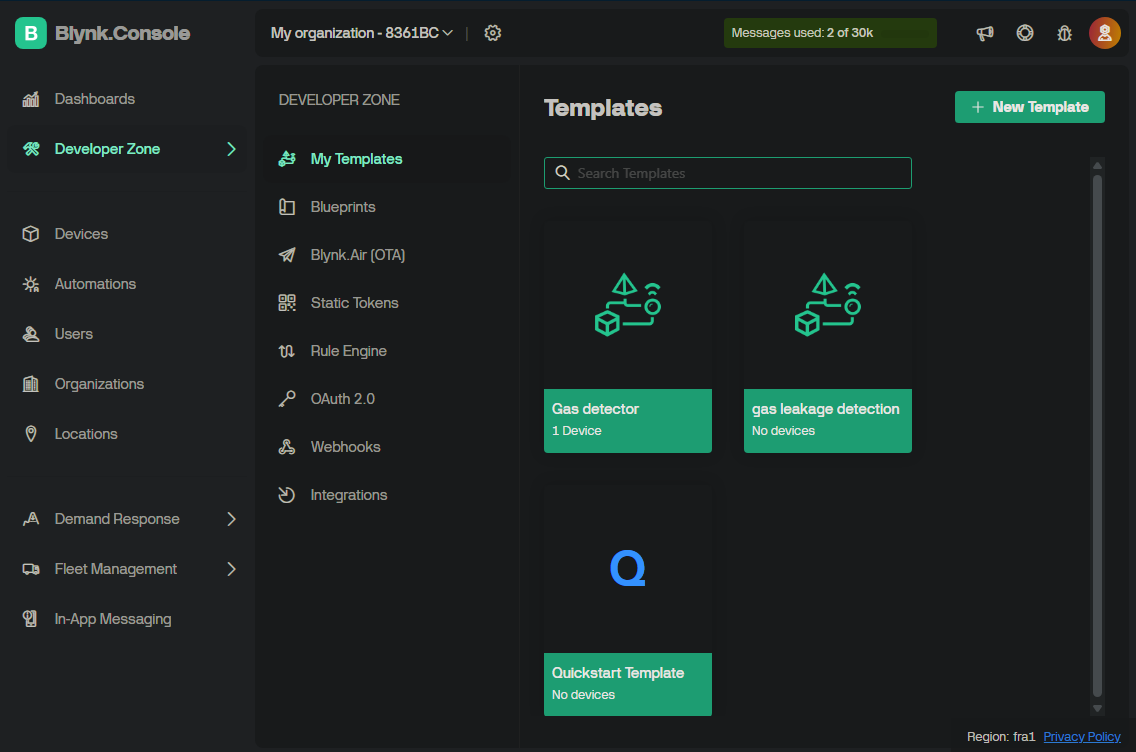Click the Static Tokens QR icon

click(x=287, y=303)
